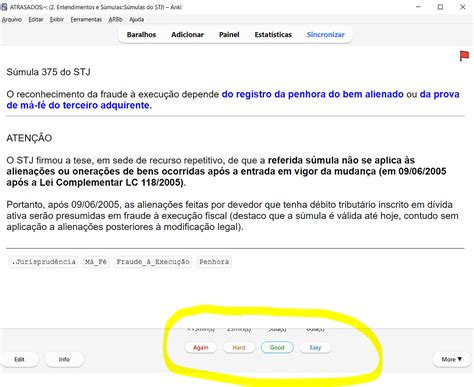Click the .Jurisprudência tag
474x387 pixels.
pyautogui.click(x=43, y=262)
